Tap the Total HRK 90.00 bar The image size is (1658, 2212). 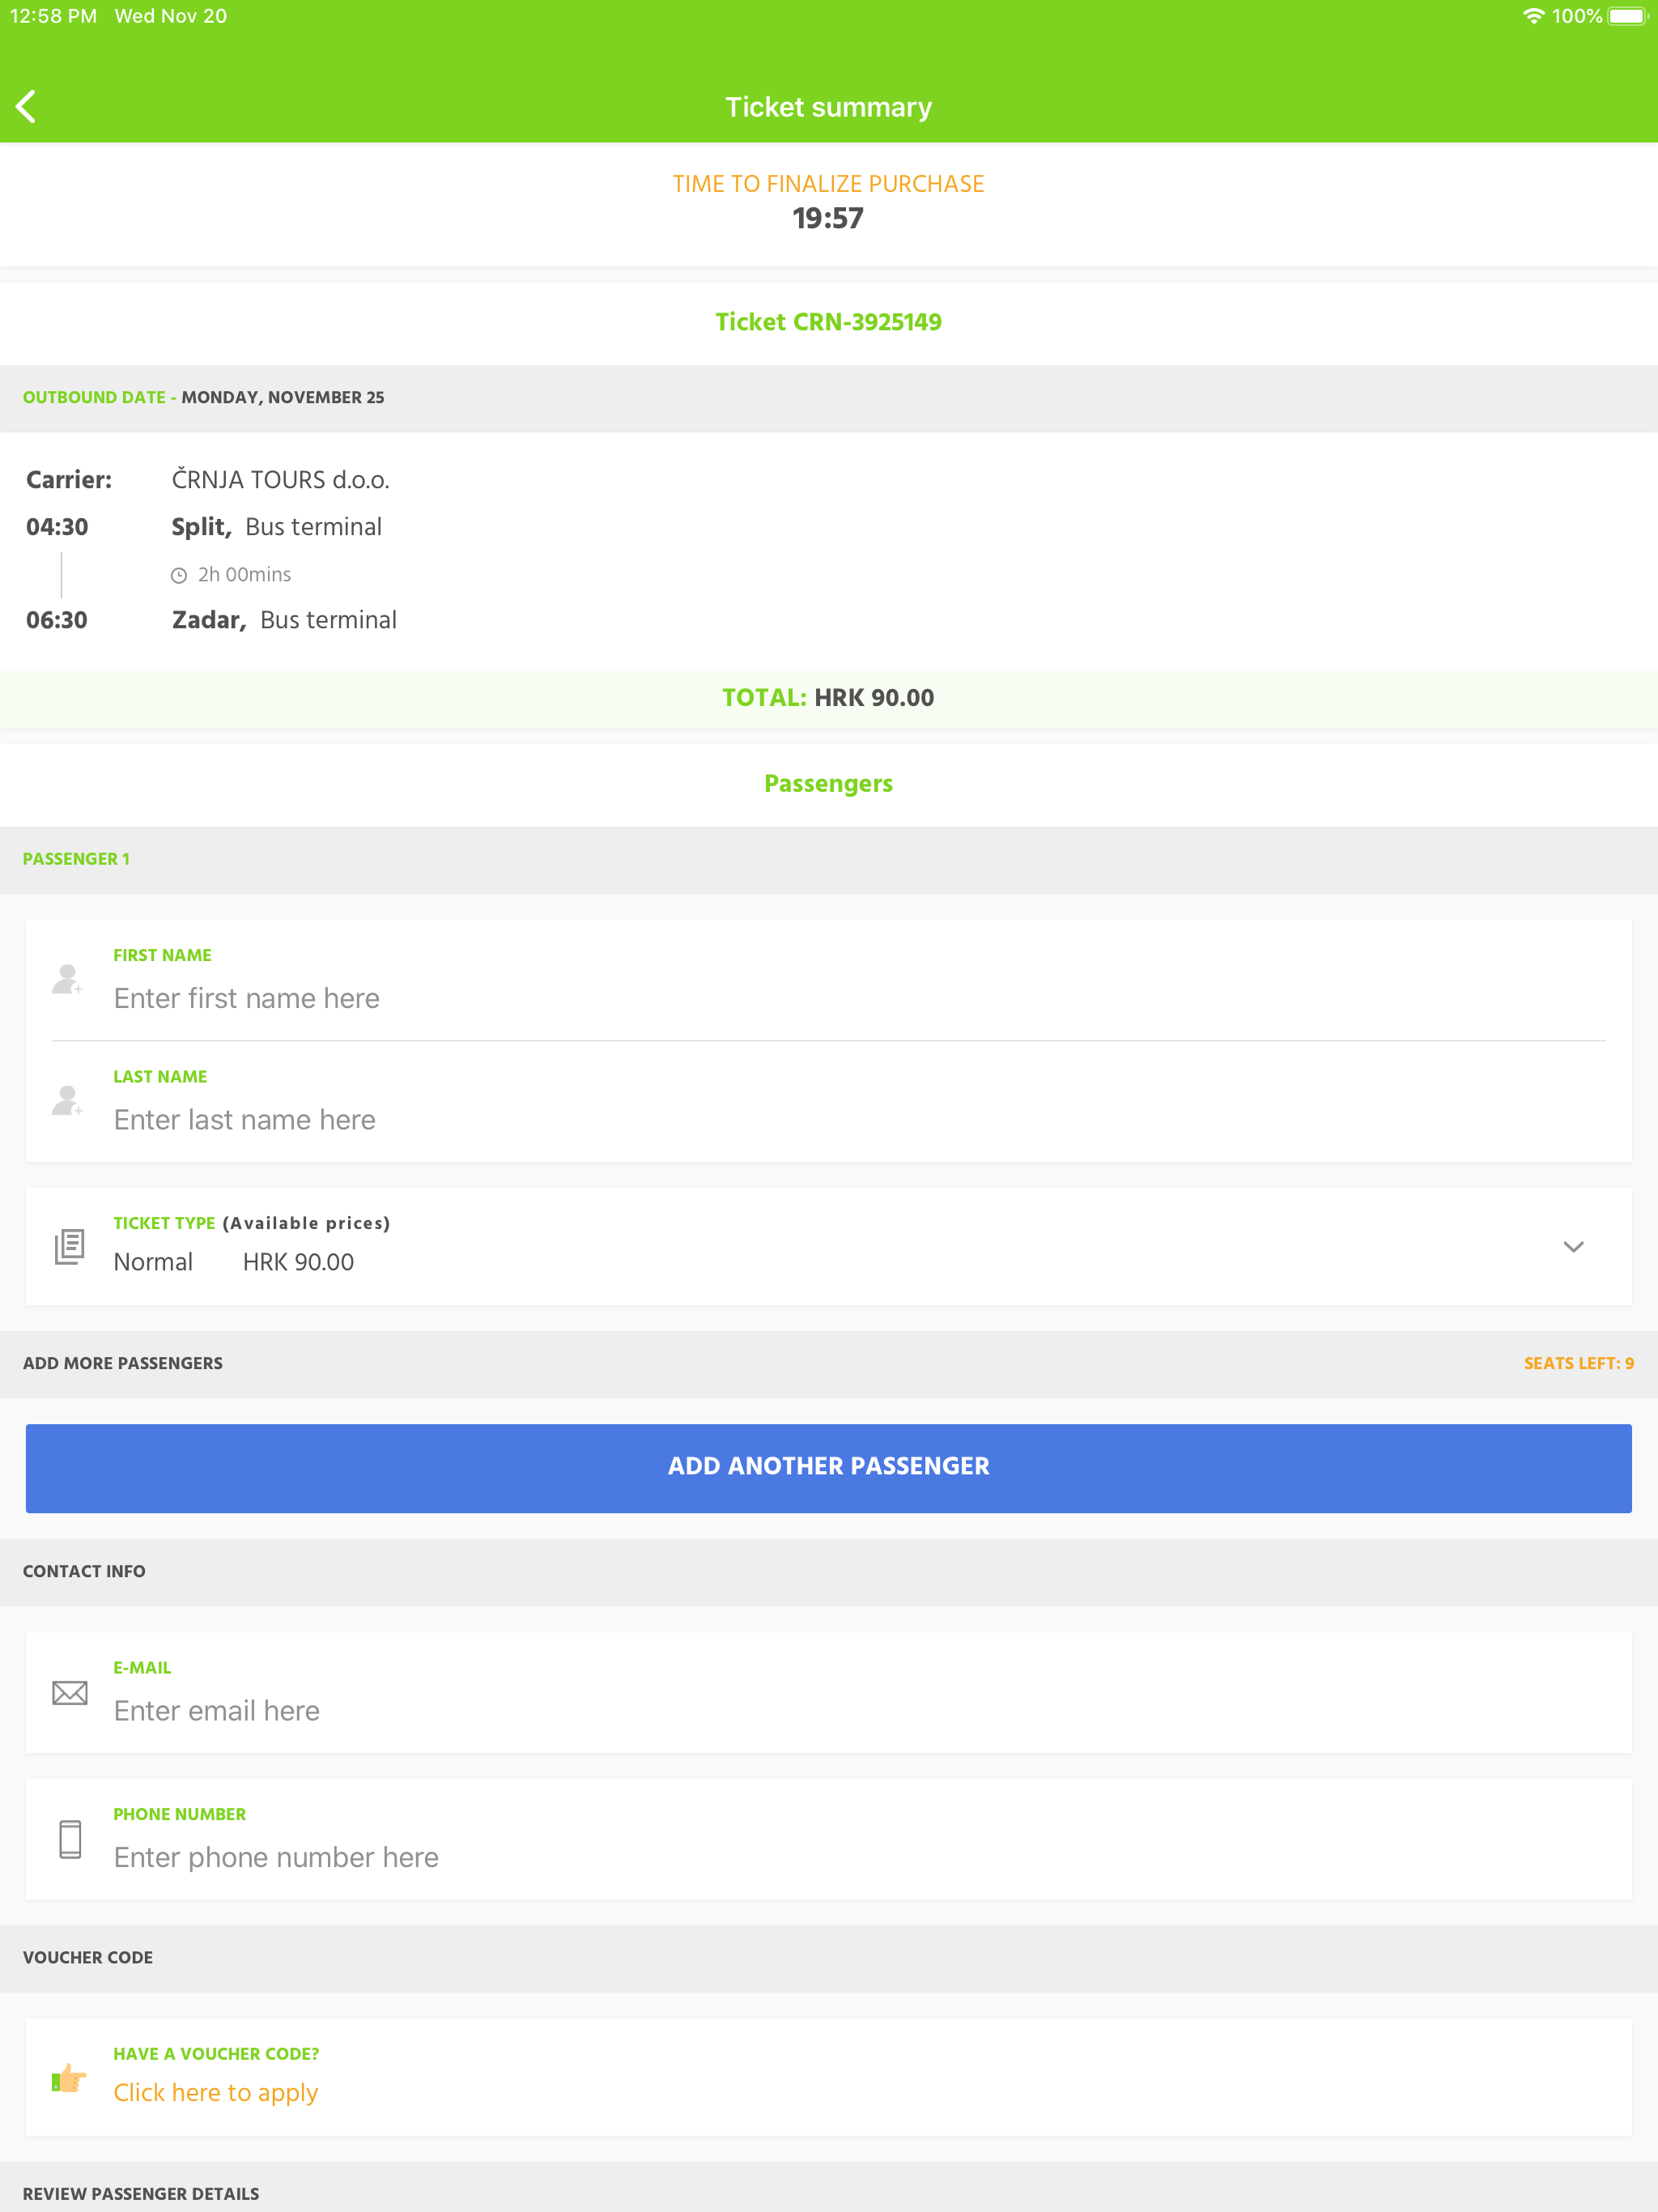828,698
